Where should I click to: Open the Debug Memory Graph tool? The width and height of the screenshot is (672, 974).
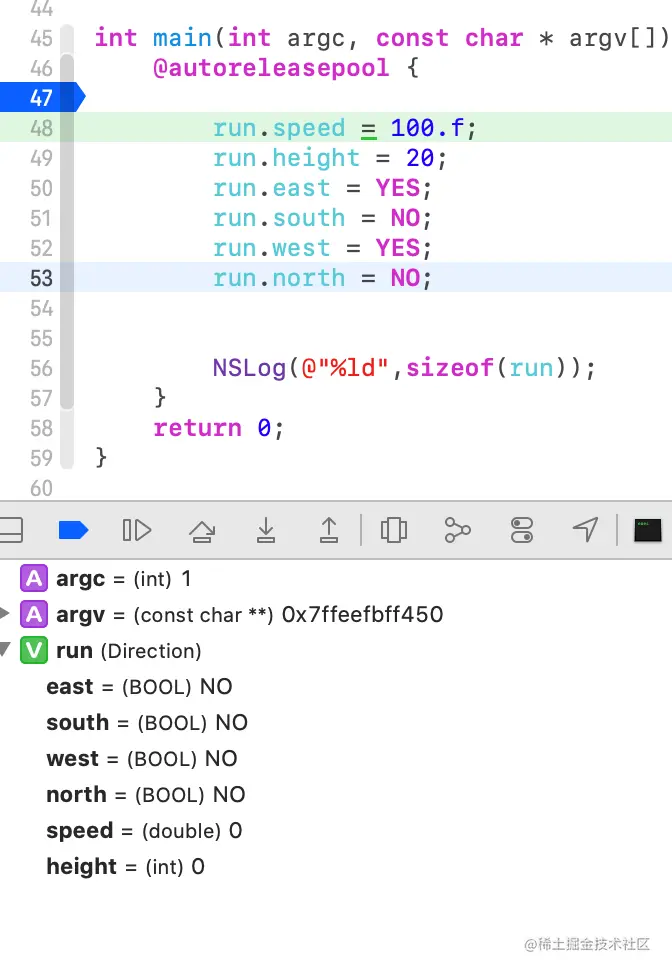coord(458,531)
